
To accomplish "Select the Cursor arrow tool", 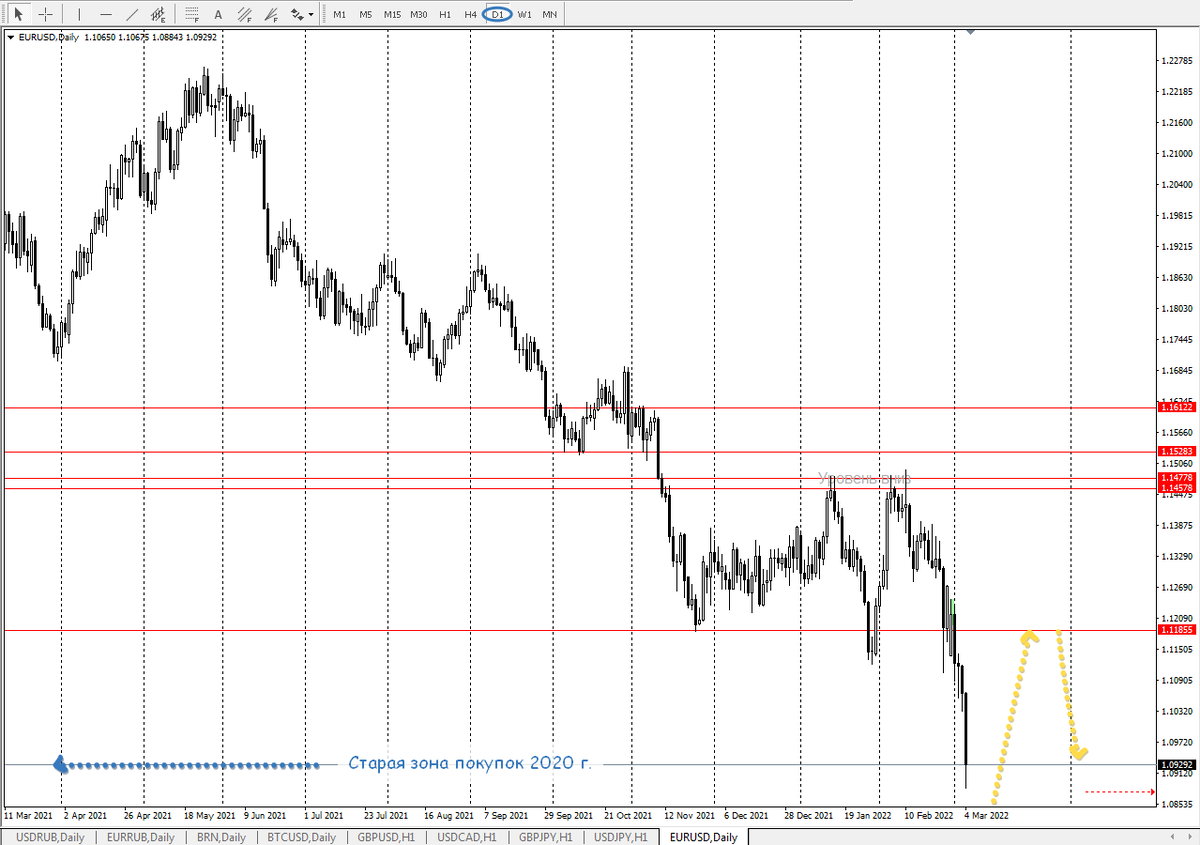I will (x=17, y=14).
